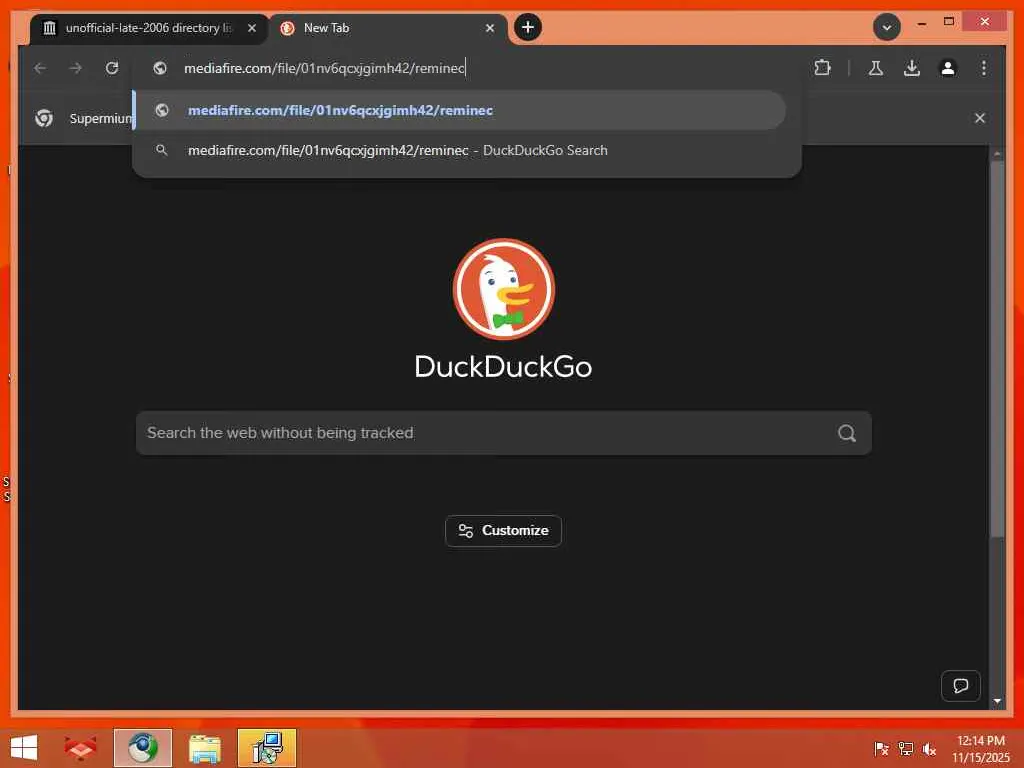Click the muted volume tray icon

pyautogui.click(x=929, y=749)
